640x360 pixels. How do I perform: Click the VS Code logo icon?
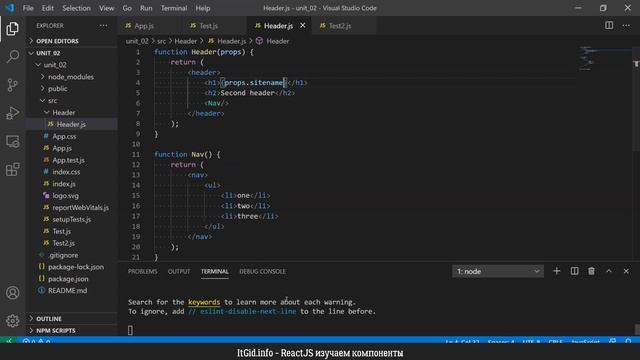9,8
